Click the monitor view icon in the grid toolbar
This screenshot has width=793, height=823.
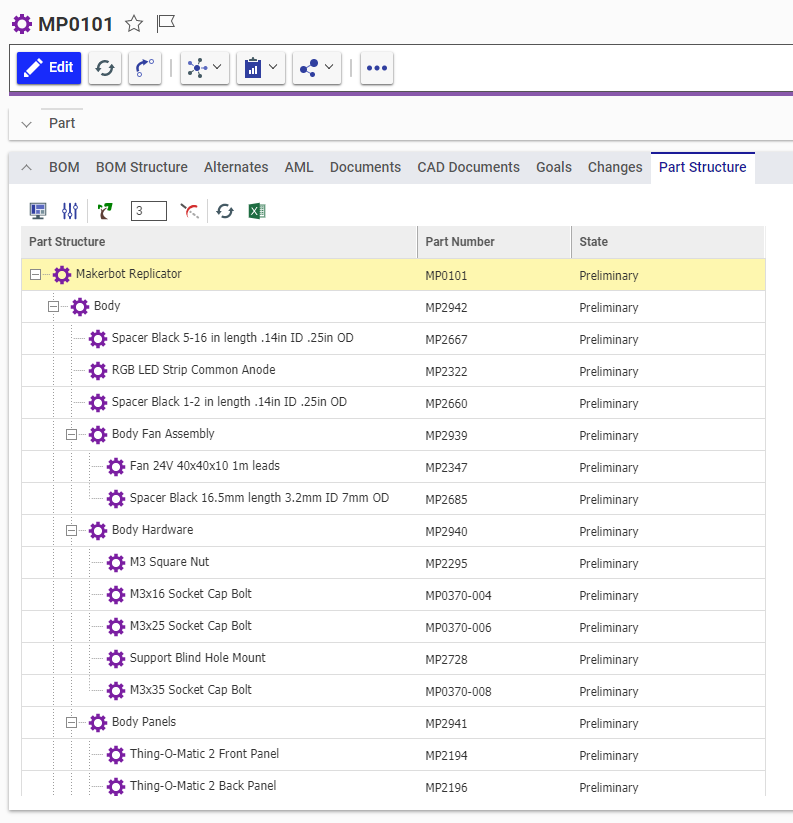(38, 211)
